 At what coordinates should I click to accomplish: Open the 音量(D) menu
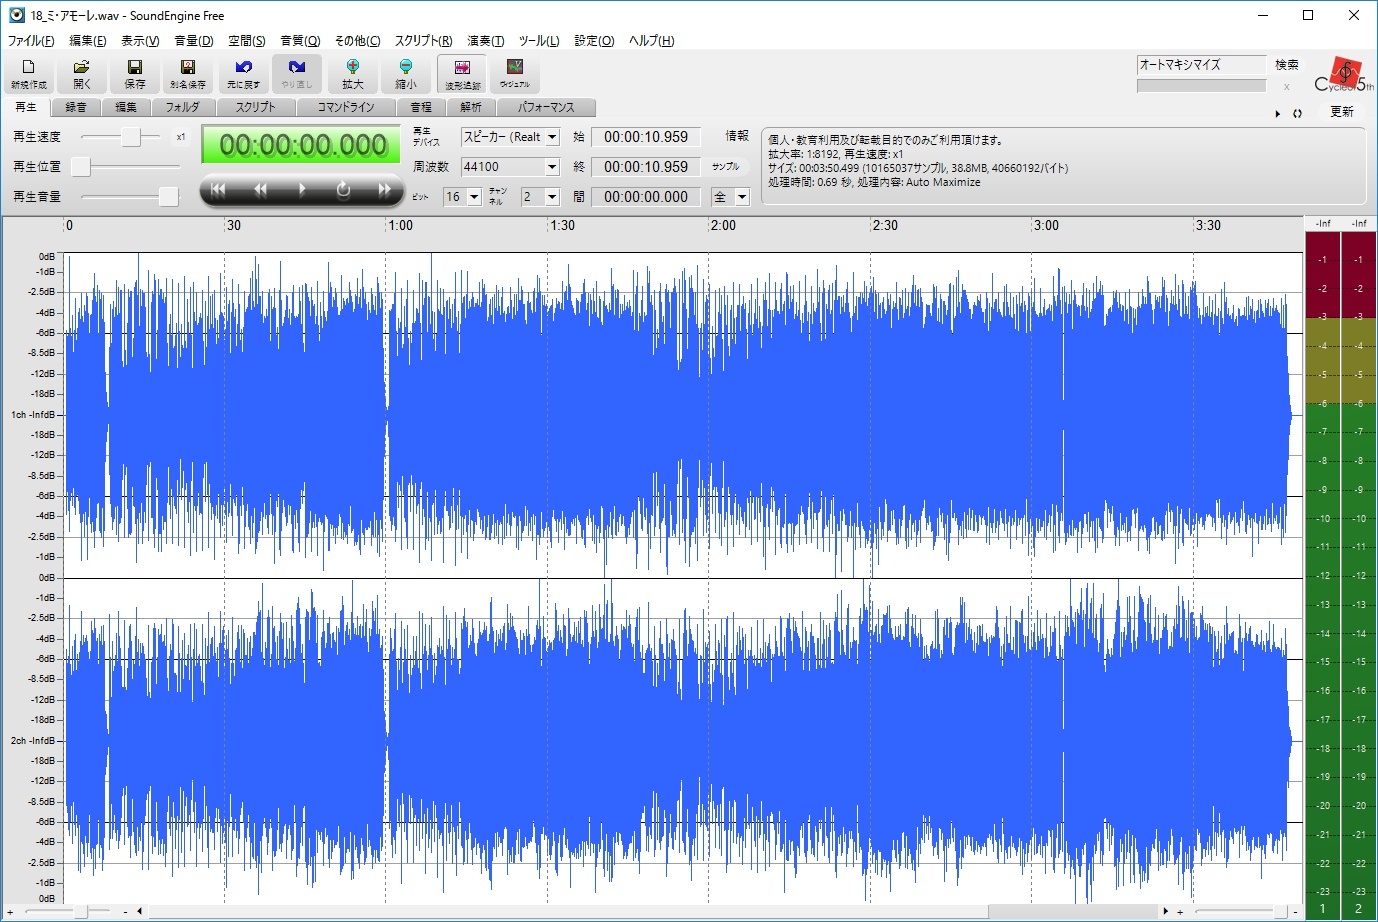(194, 41)
